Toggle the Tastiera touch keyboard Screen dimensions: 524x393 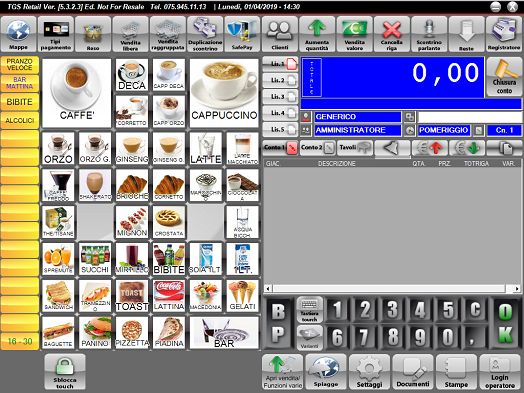coord(309,310)
